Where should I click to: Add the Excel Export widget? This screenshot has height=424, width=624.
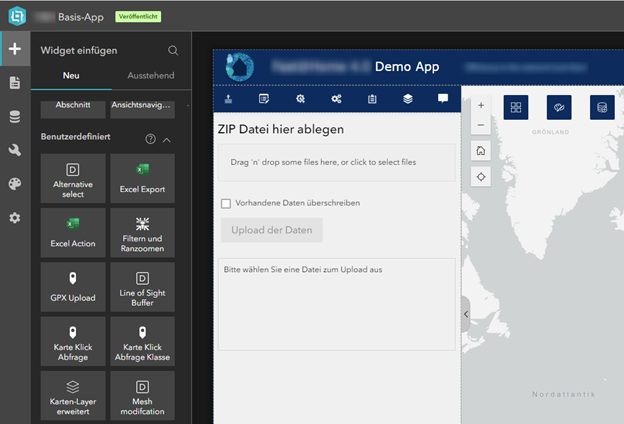(142, 178)
